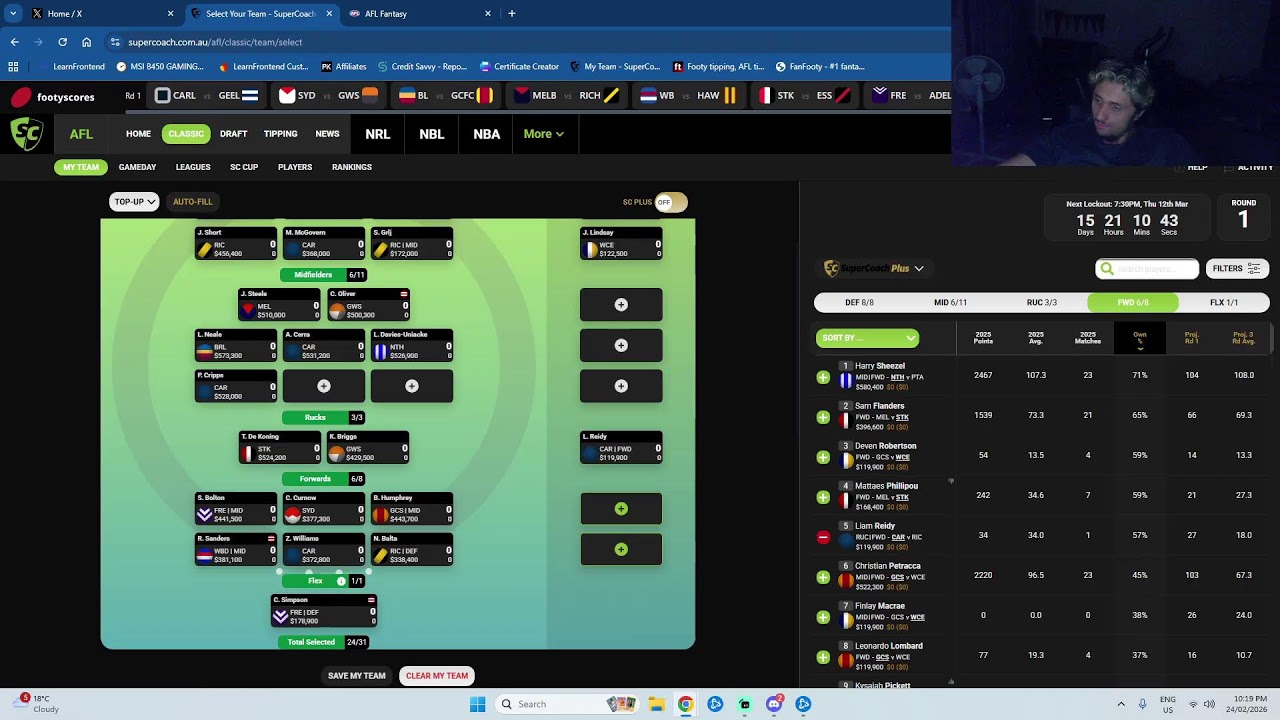Open the Chrome apps grid icon
This screenshot has height=720, width=1280.
point(13,67)
